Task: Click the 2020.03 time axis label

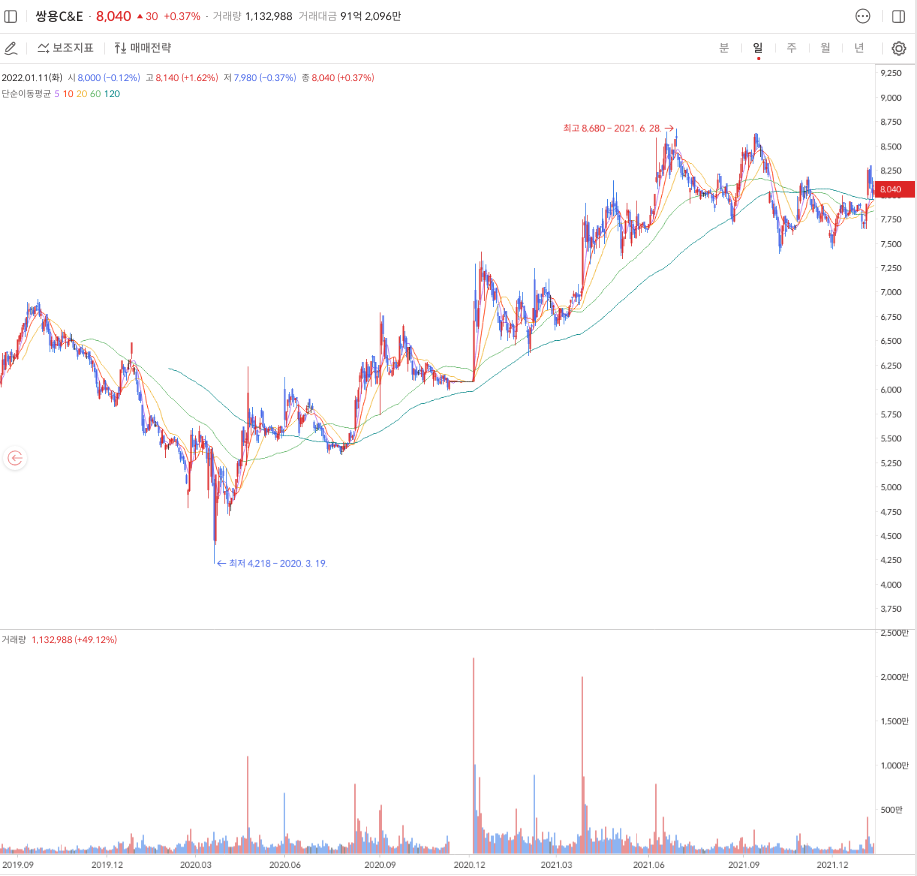Action: 195,865
